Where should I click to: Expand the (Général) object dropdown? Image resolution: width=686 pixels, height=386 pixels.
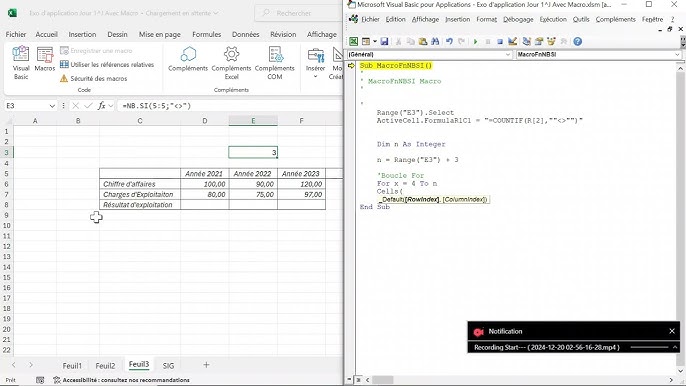tap(508, 55)
